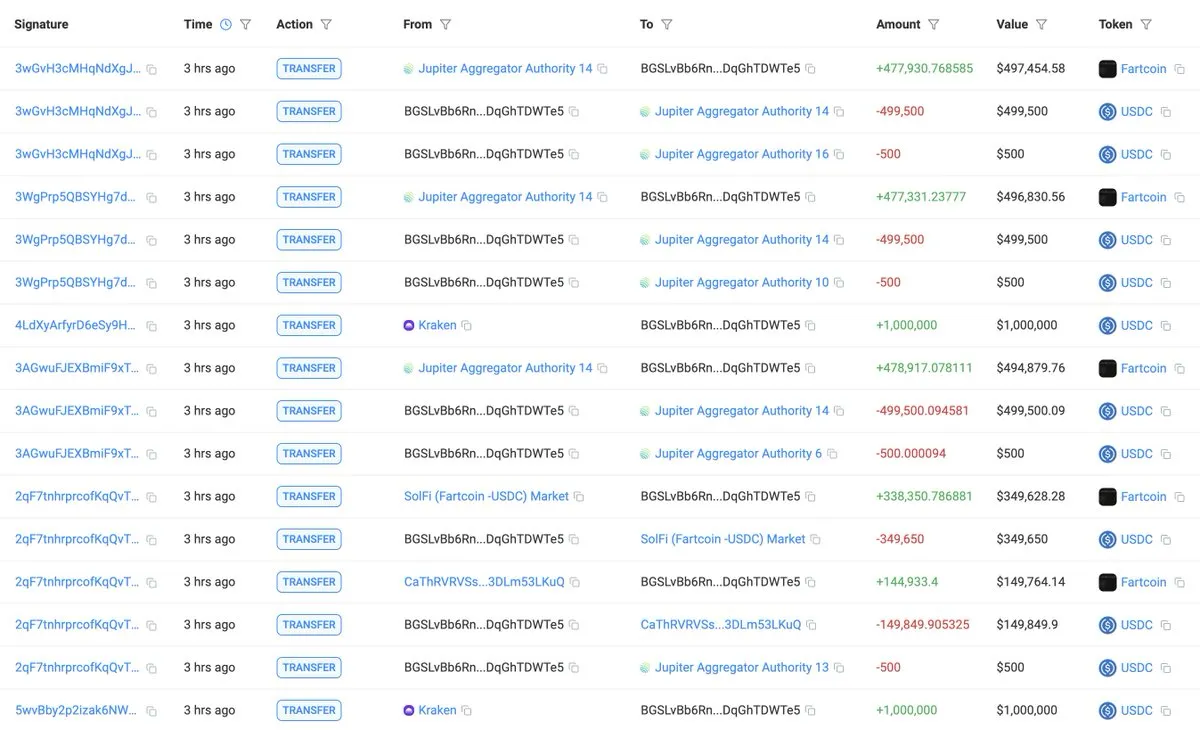Click Fartcoin token icon in $349,628.28 row
The height and width of the screenshot is (730, 1200).
pyautogui.click(x=1108, y=496)
